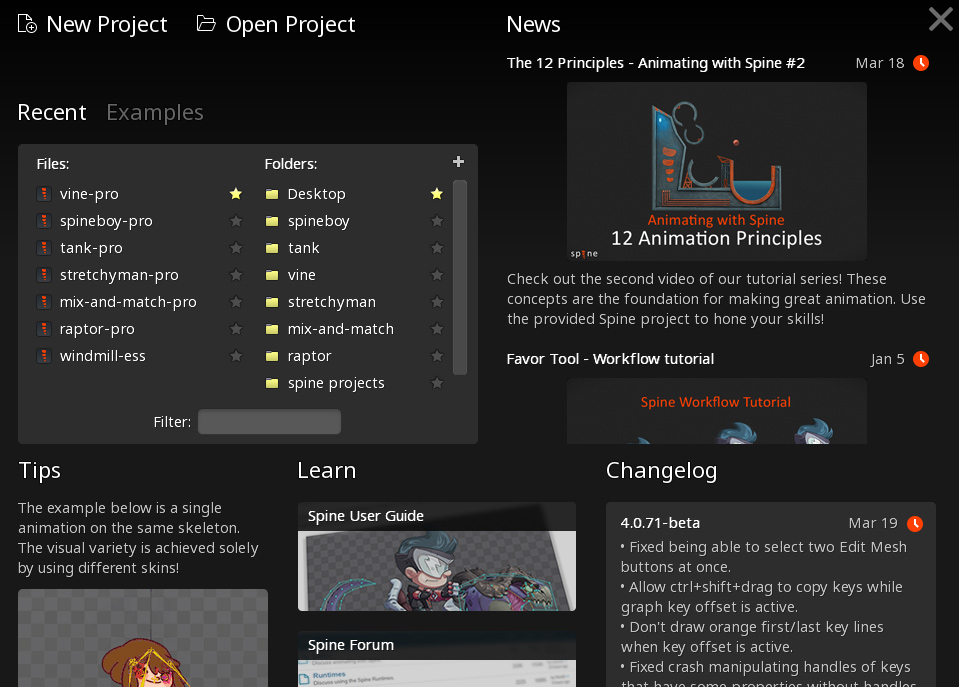Click the spineboy-pro file icon
This screenshot has height=687, width=959.
click(x=44, y=221)
